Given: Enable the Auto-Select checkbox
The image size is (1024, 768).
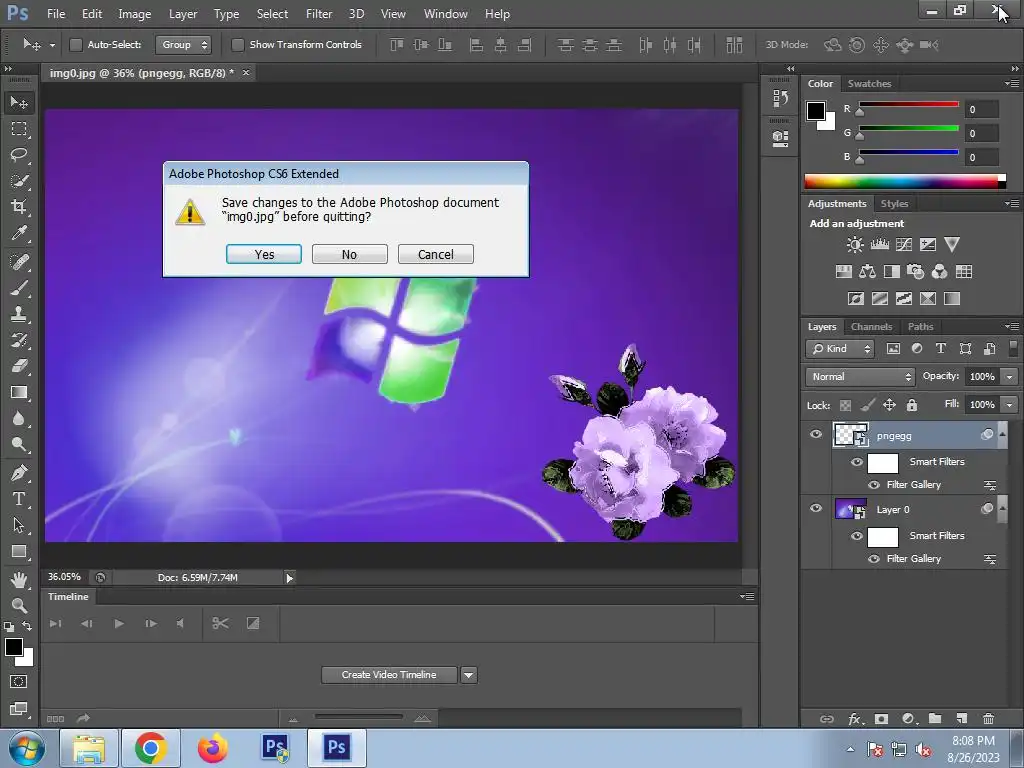Looking at the screenshot, I should 76,44.
